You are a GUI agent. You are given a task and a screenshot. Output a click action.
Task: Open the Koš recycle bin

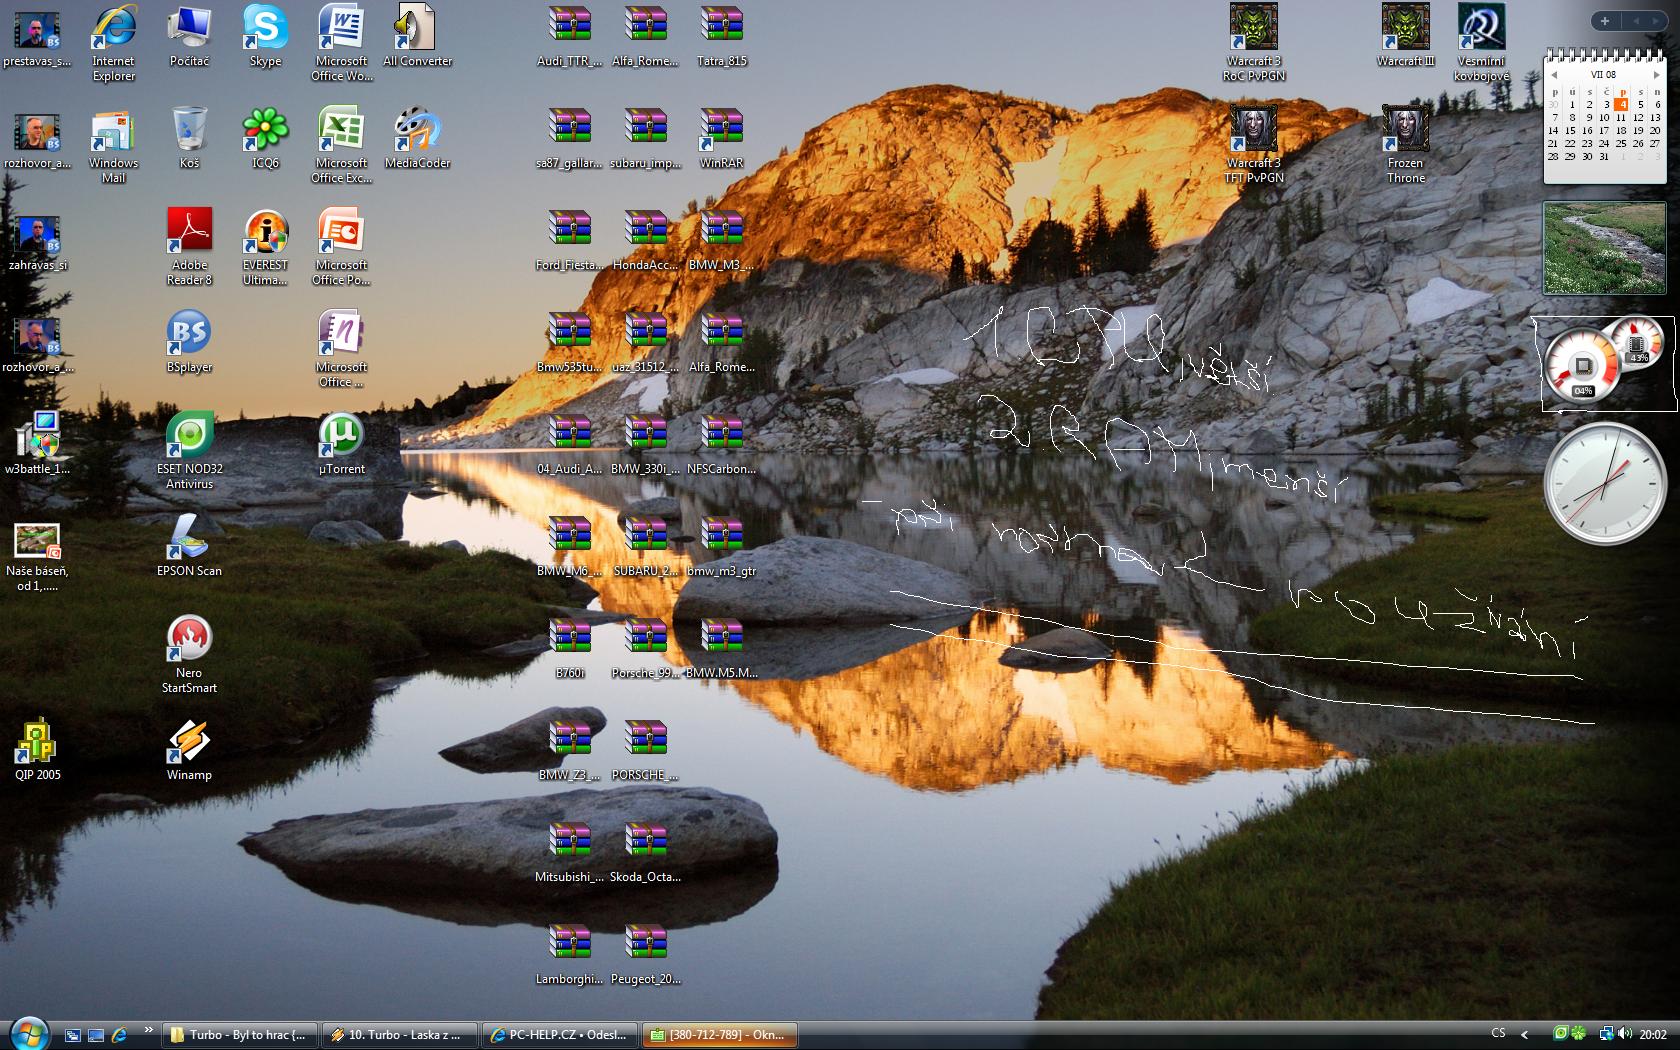coord(189,132)
